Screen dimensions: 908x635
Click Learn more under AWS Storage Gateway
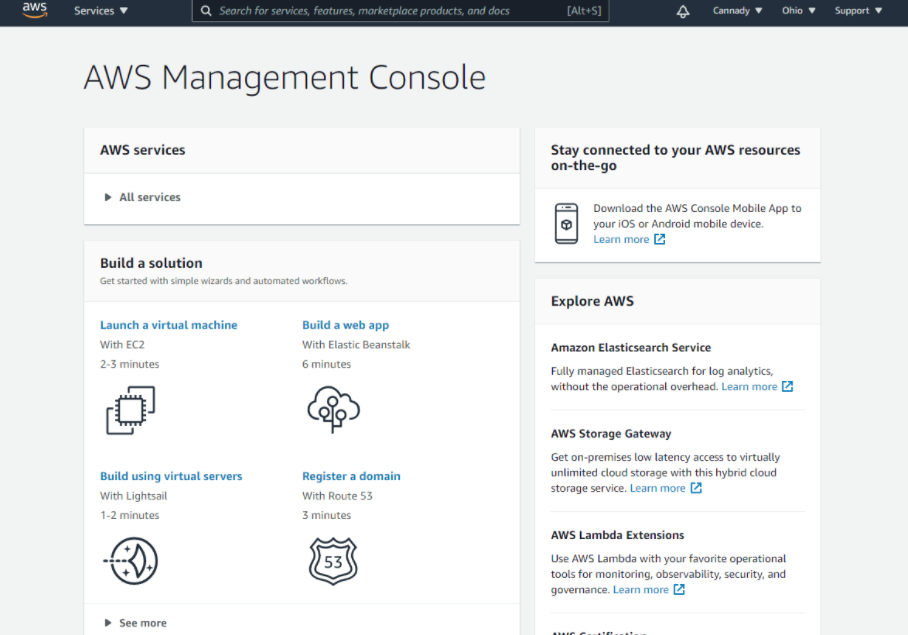(657, 488)
